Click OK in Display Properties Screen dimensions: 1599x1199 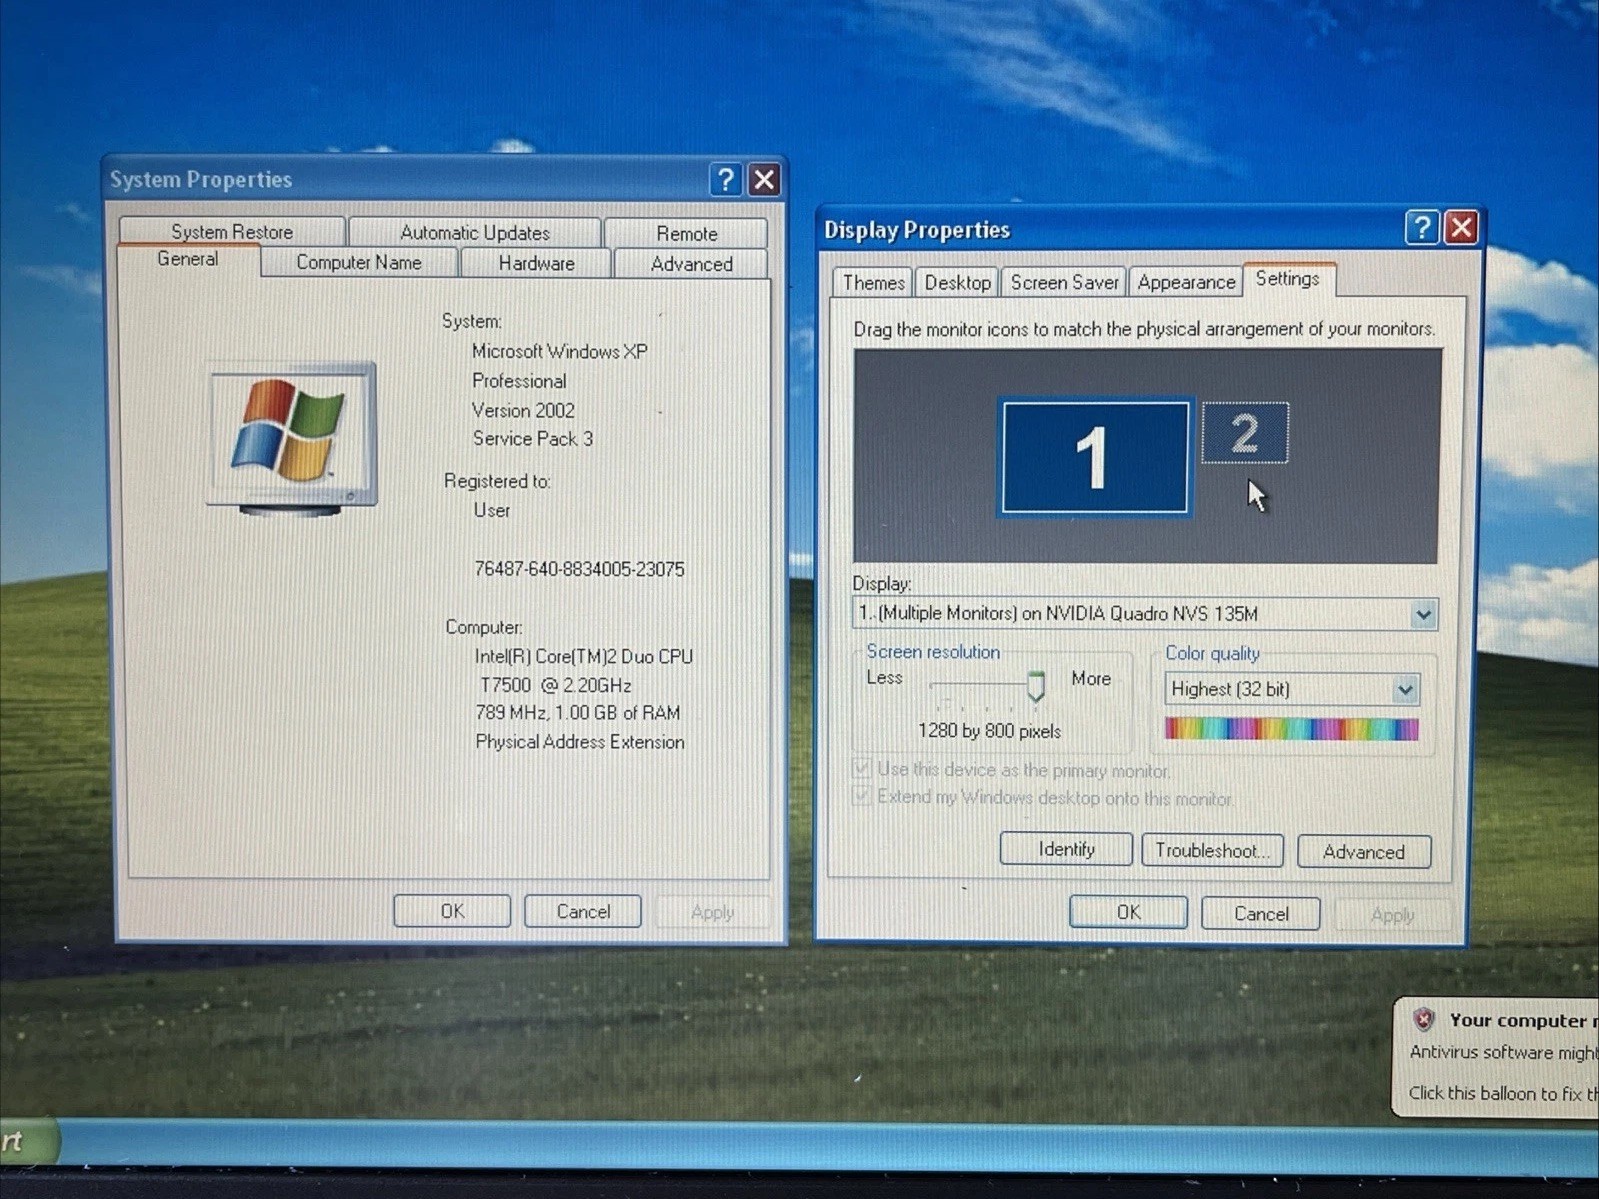tap(1128, 912)
